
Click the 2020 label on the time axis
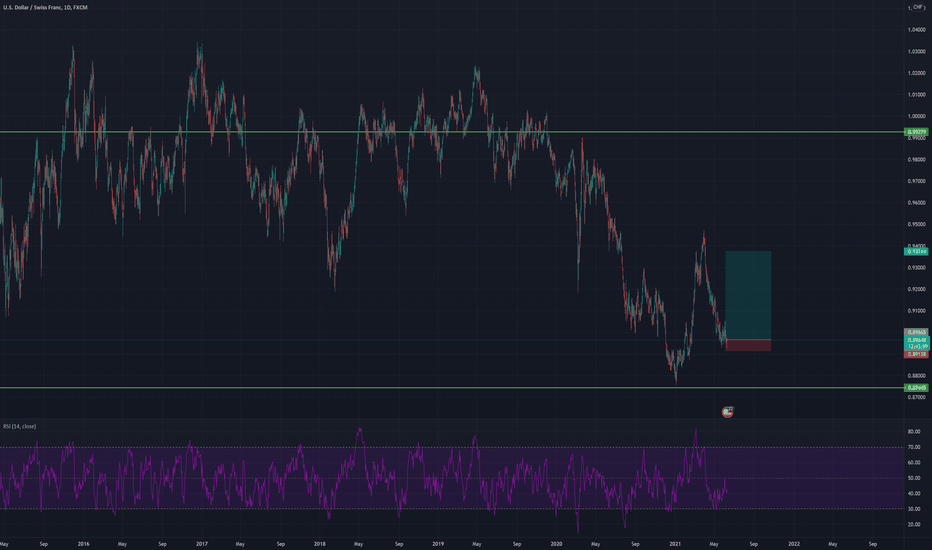click(556, 544)
